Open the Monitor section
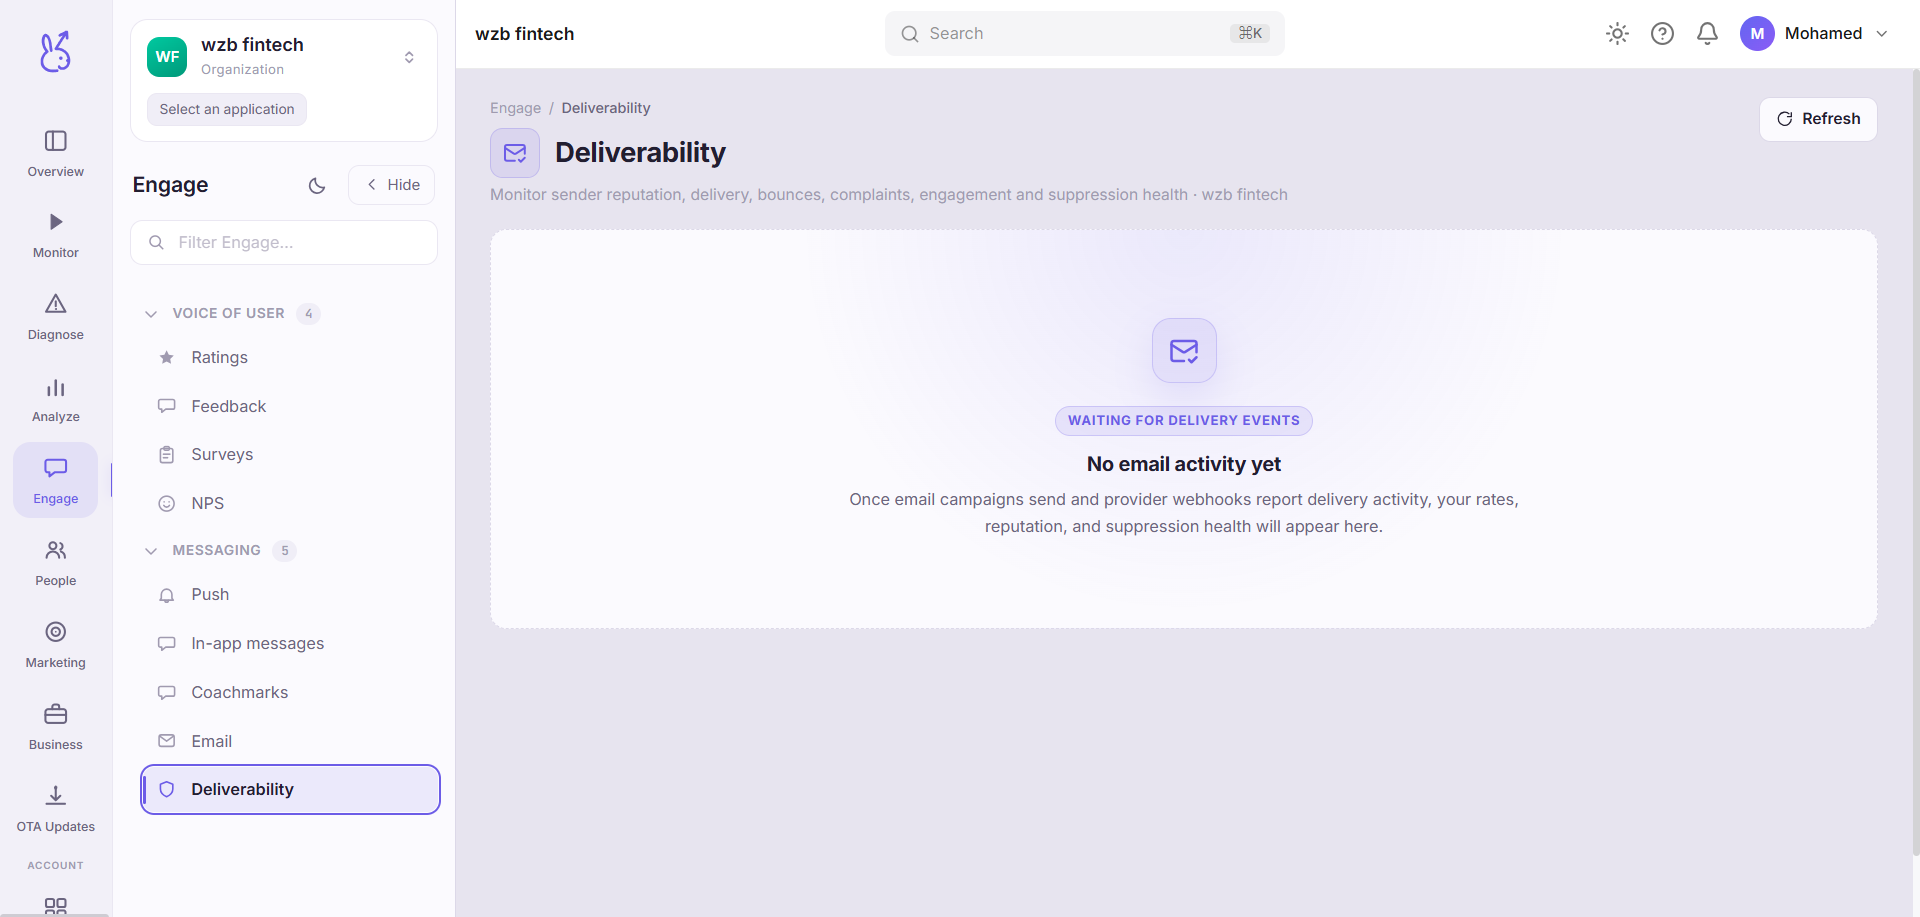This screenshot has width=1920, height=917. pos(56,235)
